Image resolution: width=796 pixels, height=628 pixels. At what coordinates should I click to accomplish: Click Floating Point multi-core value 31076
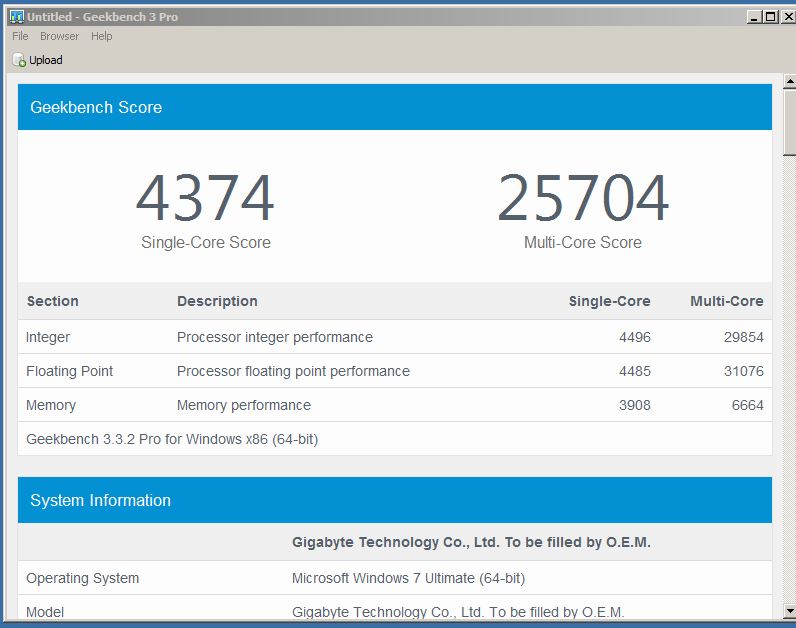744,371
